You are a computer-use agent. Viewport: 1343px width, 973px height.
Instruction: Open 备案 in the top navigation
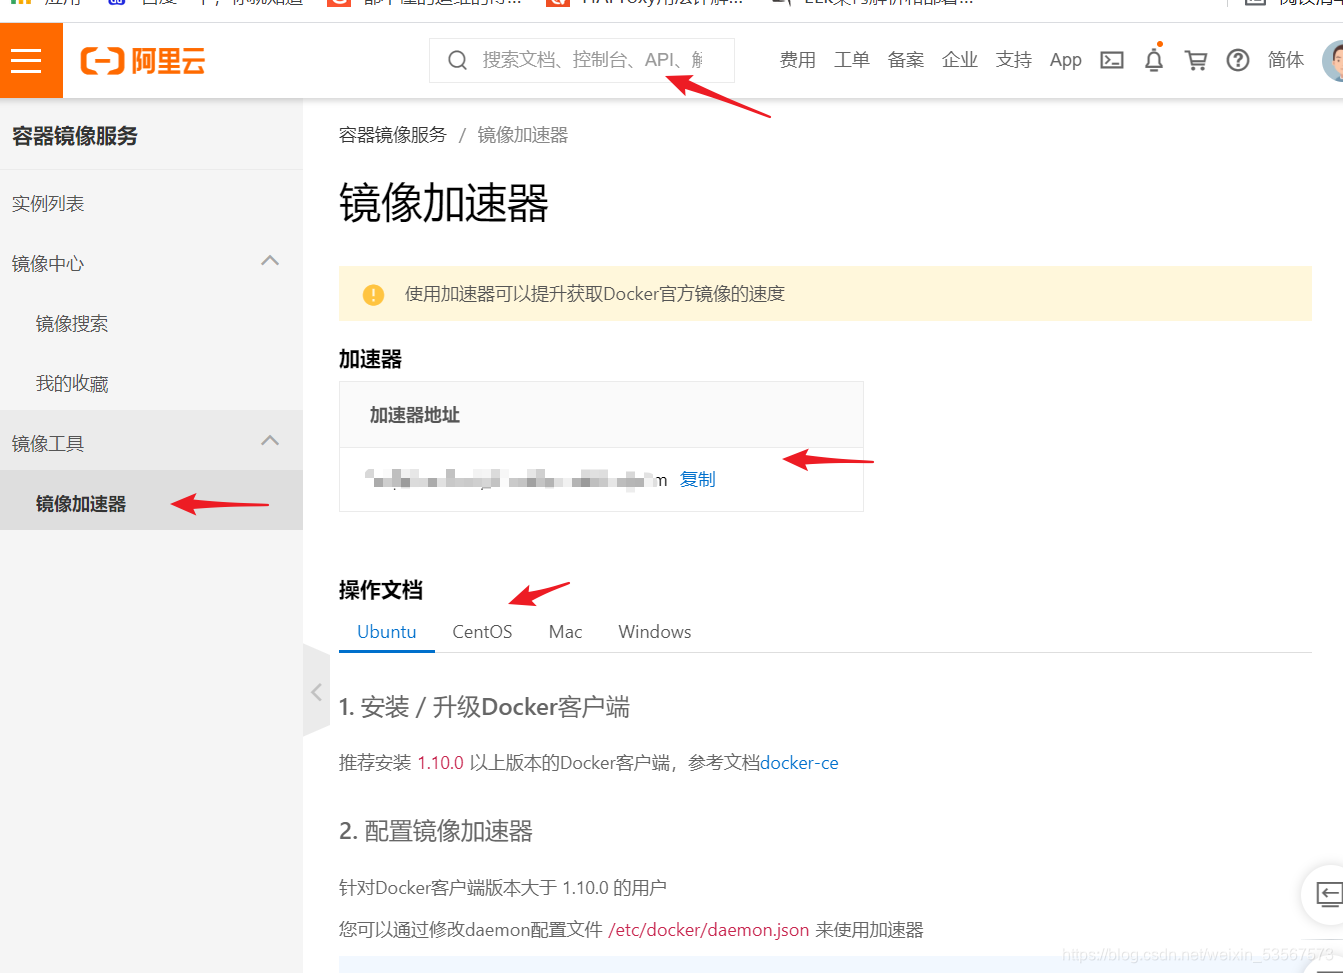point(906,60)
